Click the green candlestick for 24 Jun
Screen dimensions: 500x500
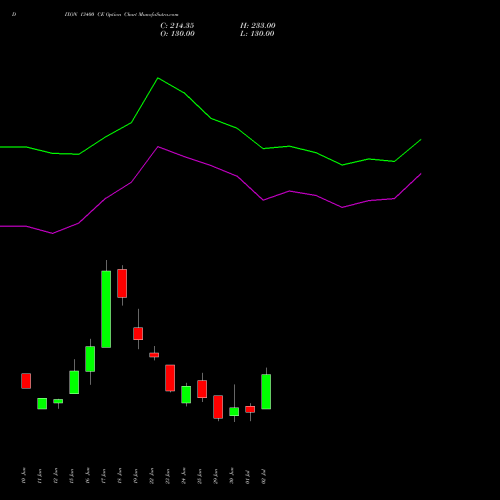(x=186, y=394)
